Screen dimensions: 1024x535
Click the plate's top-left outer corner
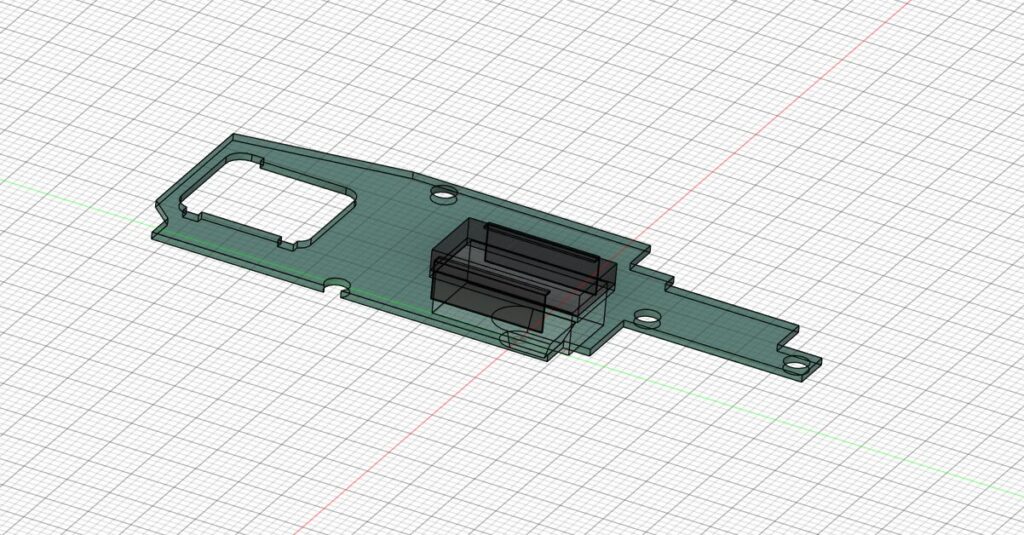pos(234,135)
